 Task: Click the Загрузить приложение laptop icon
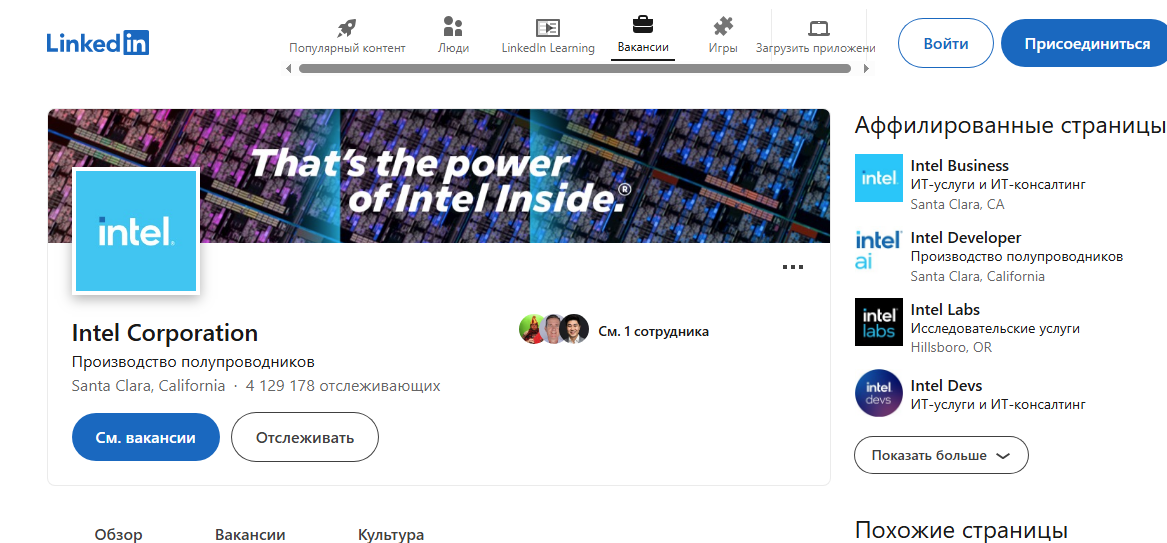819,29
